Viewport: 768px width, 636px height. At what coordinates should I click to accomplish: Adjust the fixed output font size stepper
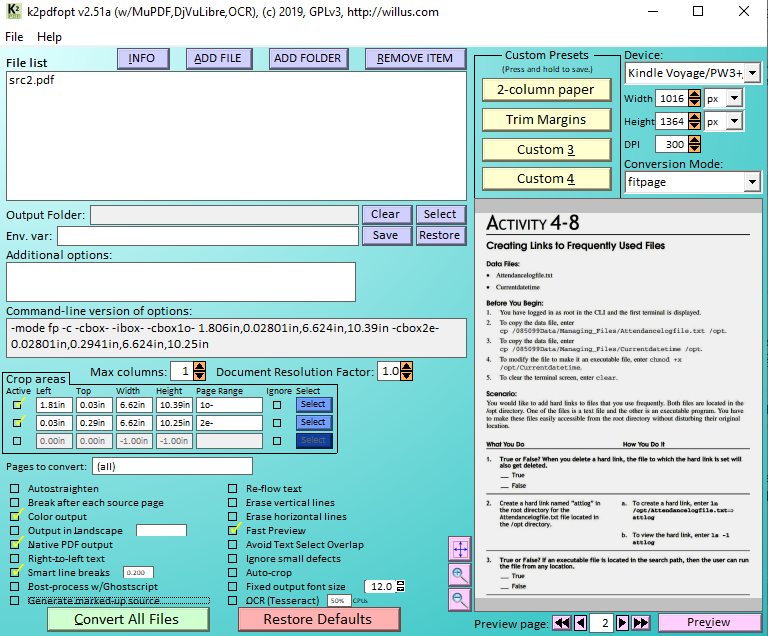pyautogui.click(x=400, y=586)
